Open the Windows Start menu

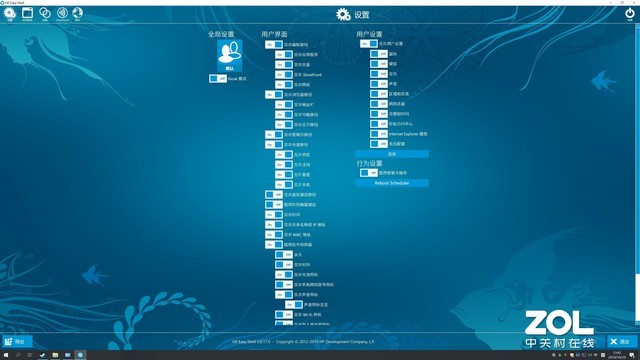[6, 355]
